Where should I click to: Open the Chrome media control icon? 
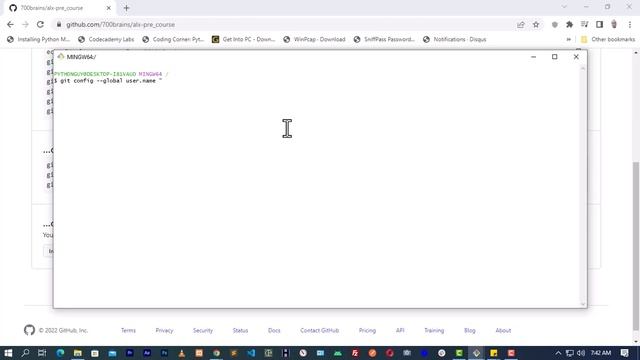584,24
